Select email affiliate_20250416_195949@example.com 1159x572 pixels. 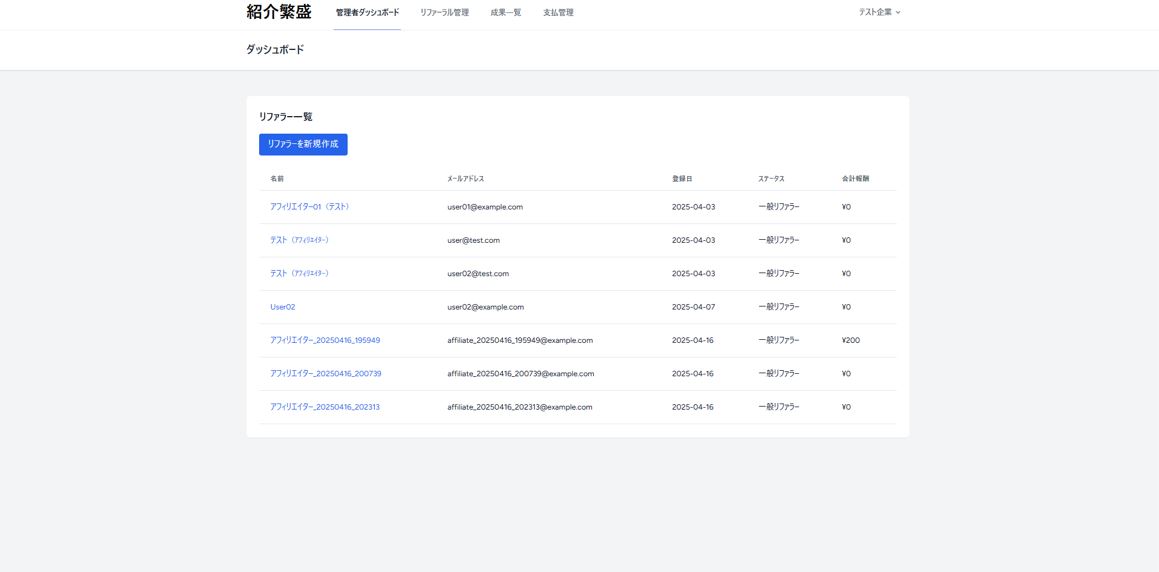(x=520, y=341)
